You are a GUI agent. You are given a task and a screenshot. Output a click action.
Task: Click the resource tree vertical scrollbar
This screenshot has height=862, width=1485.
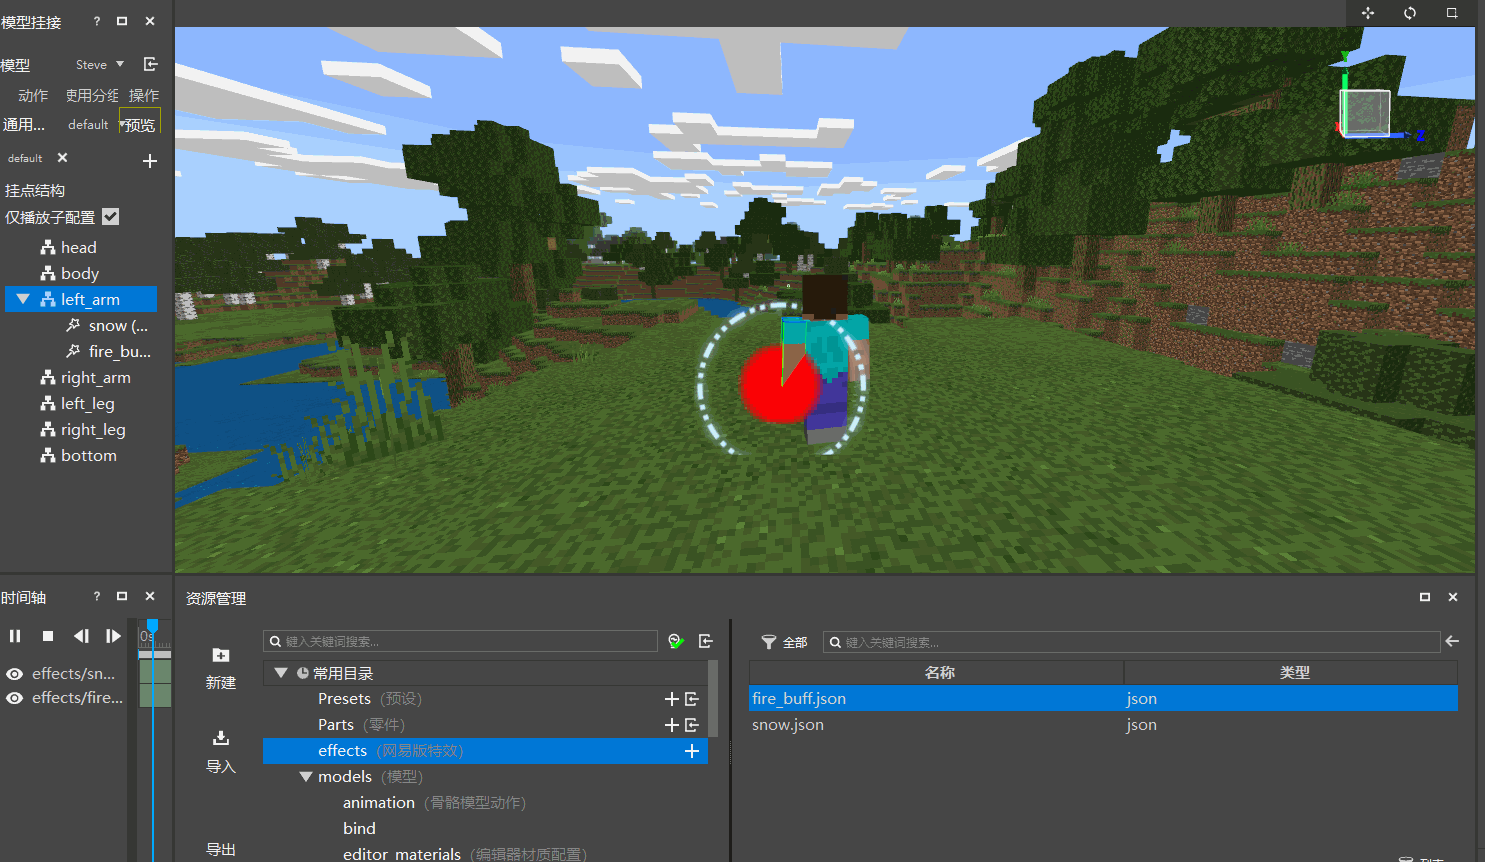pos(713,698)
